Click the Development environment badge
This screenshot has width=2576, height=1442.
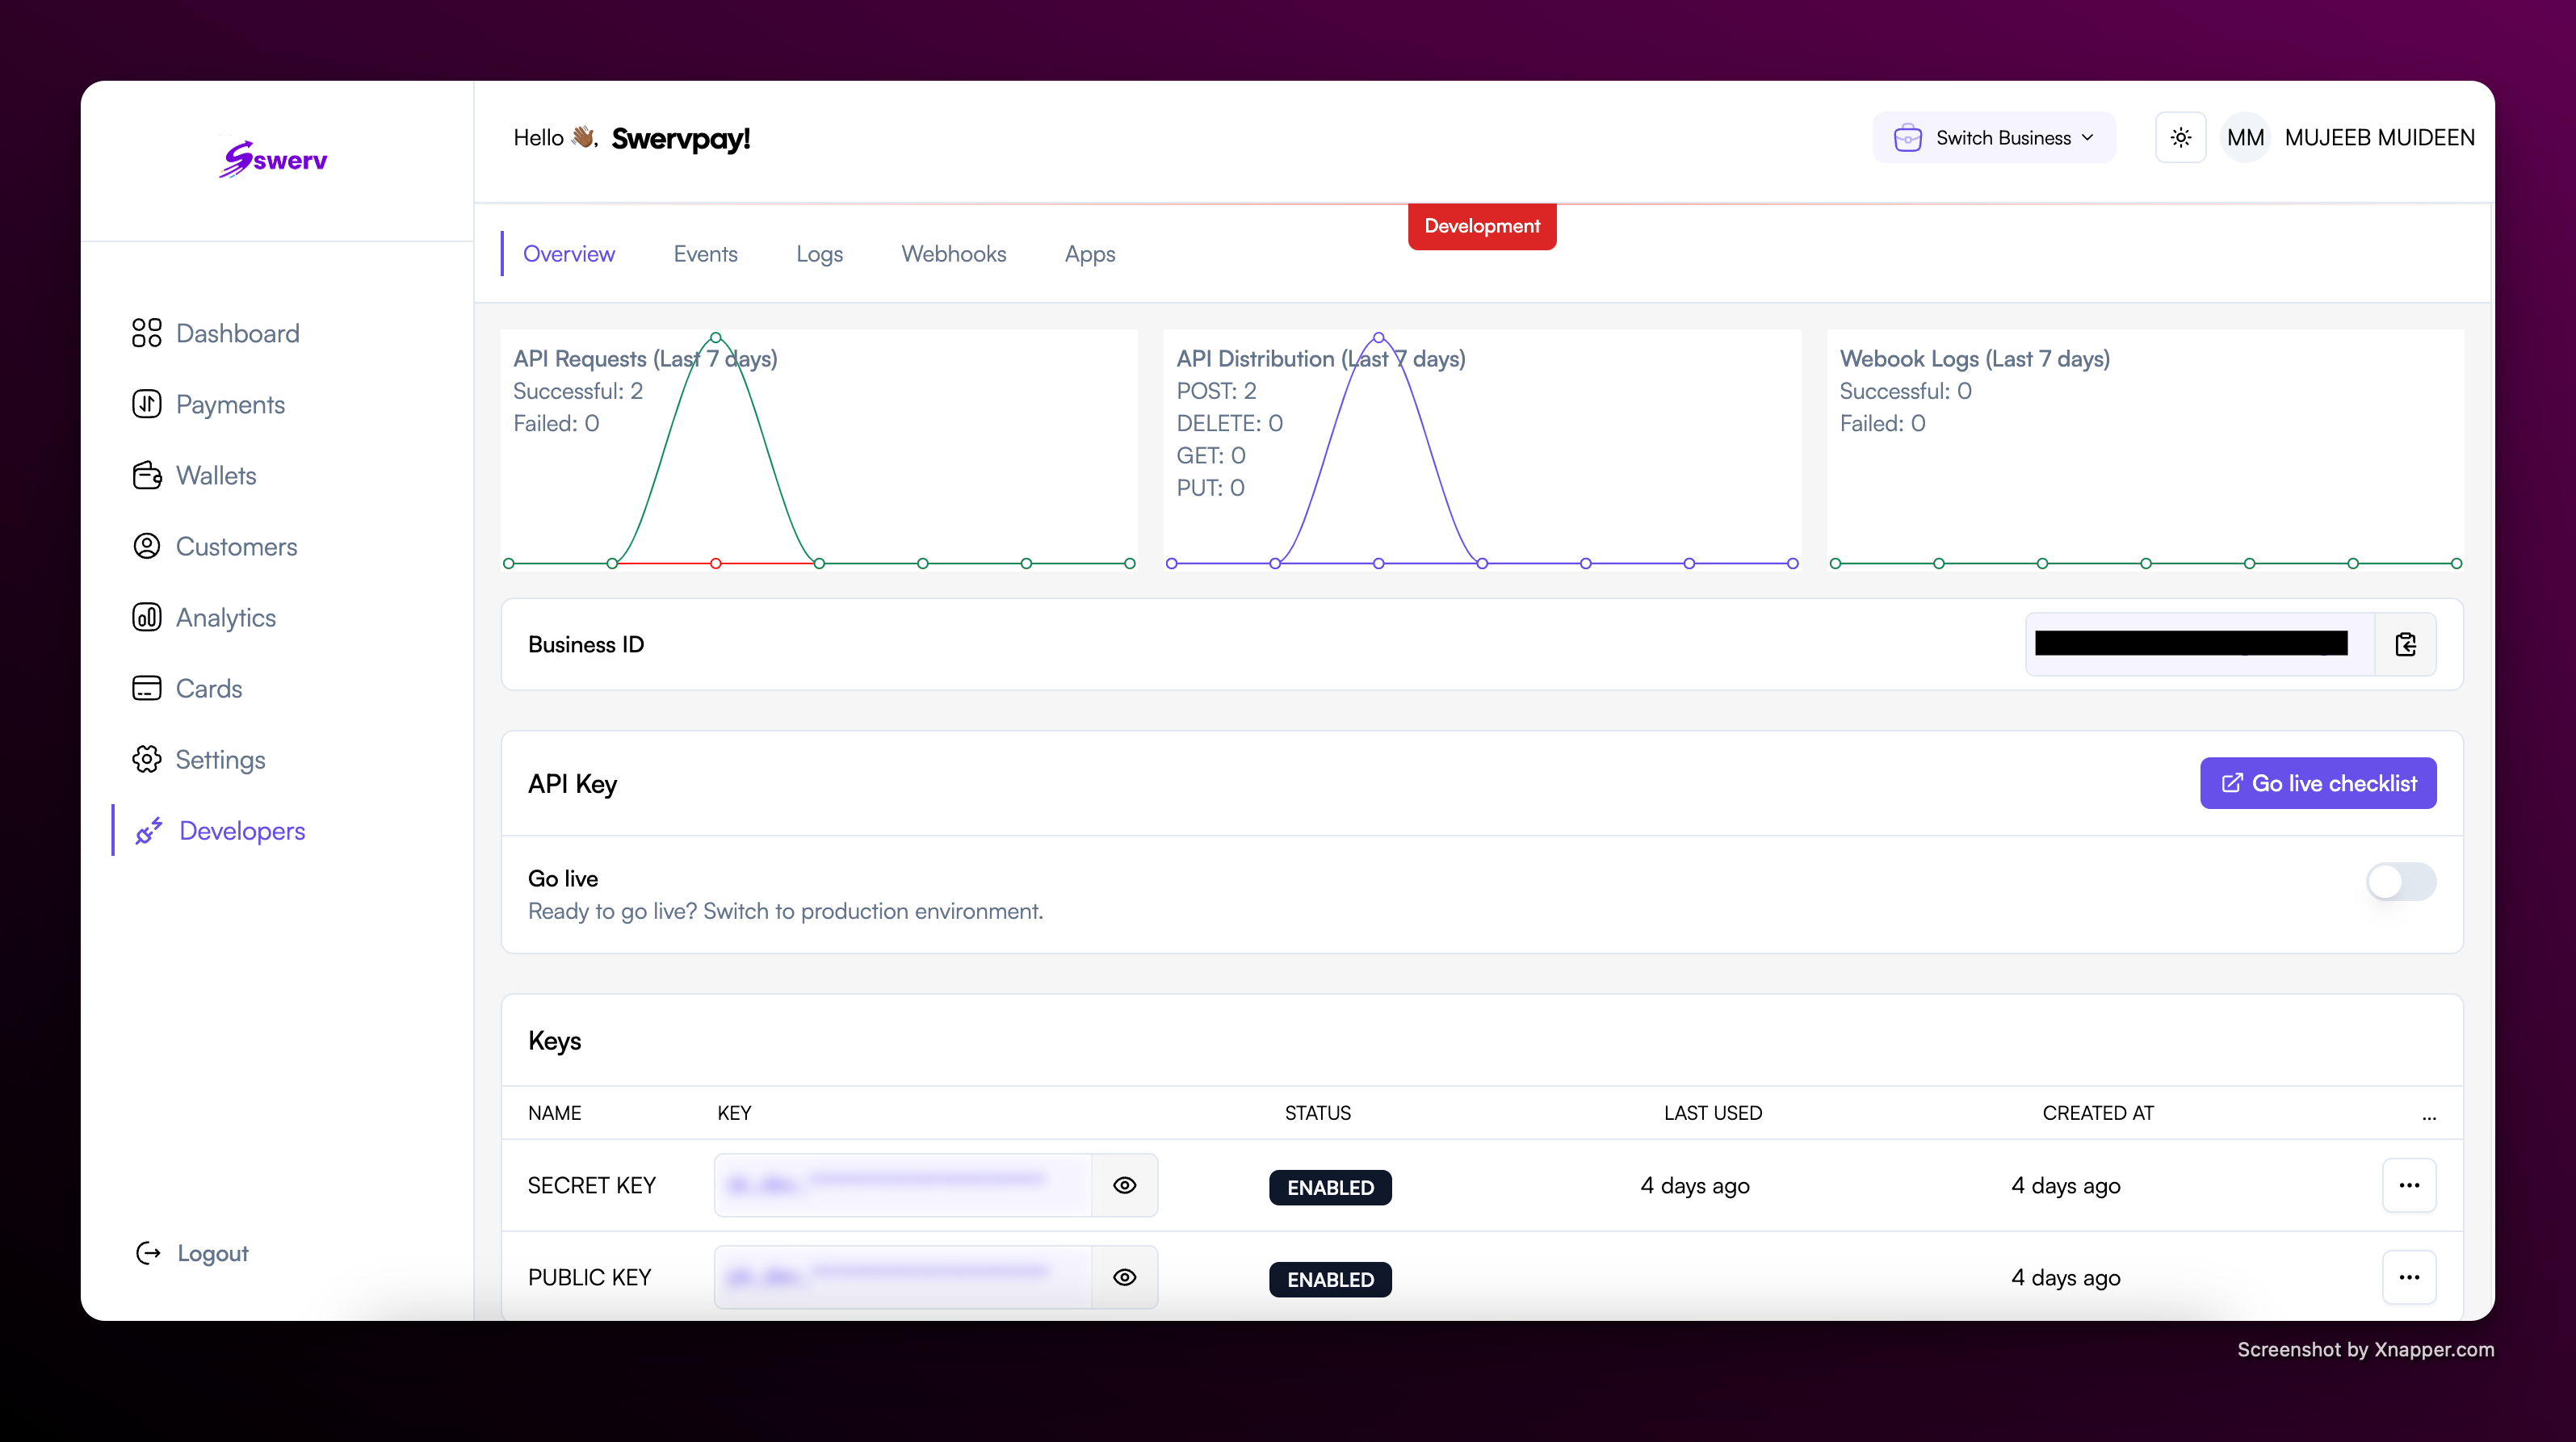(x=1481, y=226)
